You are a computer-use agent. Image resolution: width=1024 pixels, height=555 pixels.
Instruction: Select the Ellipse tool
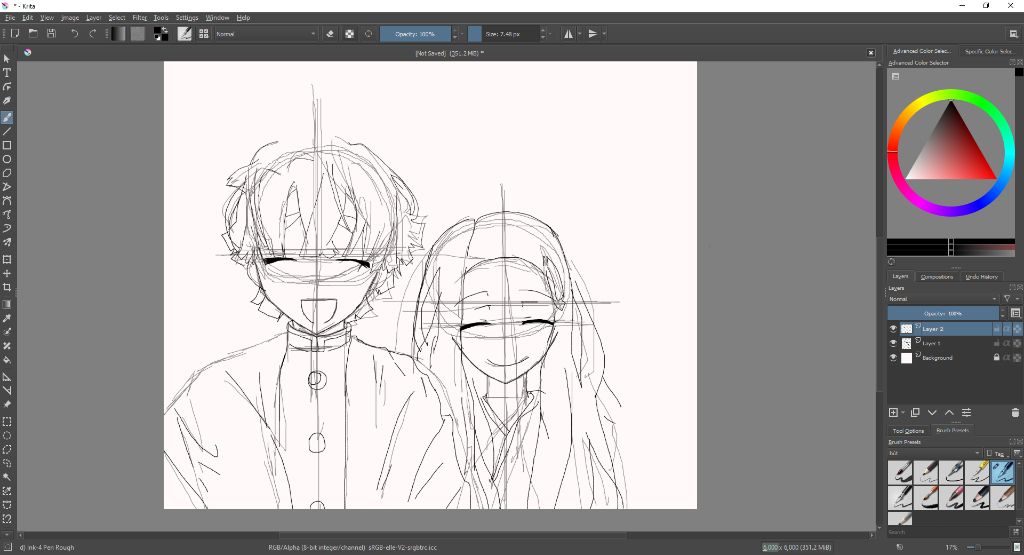pos(7,159)
